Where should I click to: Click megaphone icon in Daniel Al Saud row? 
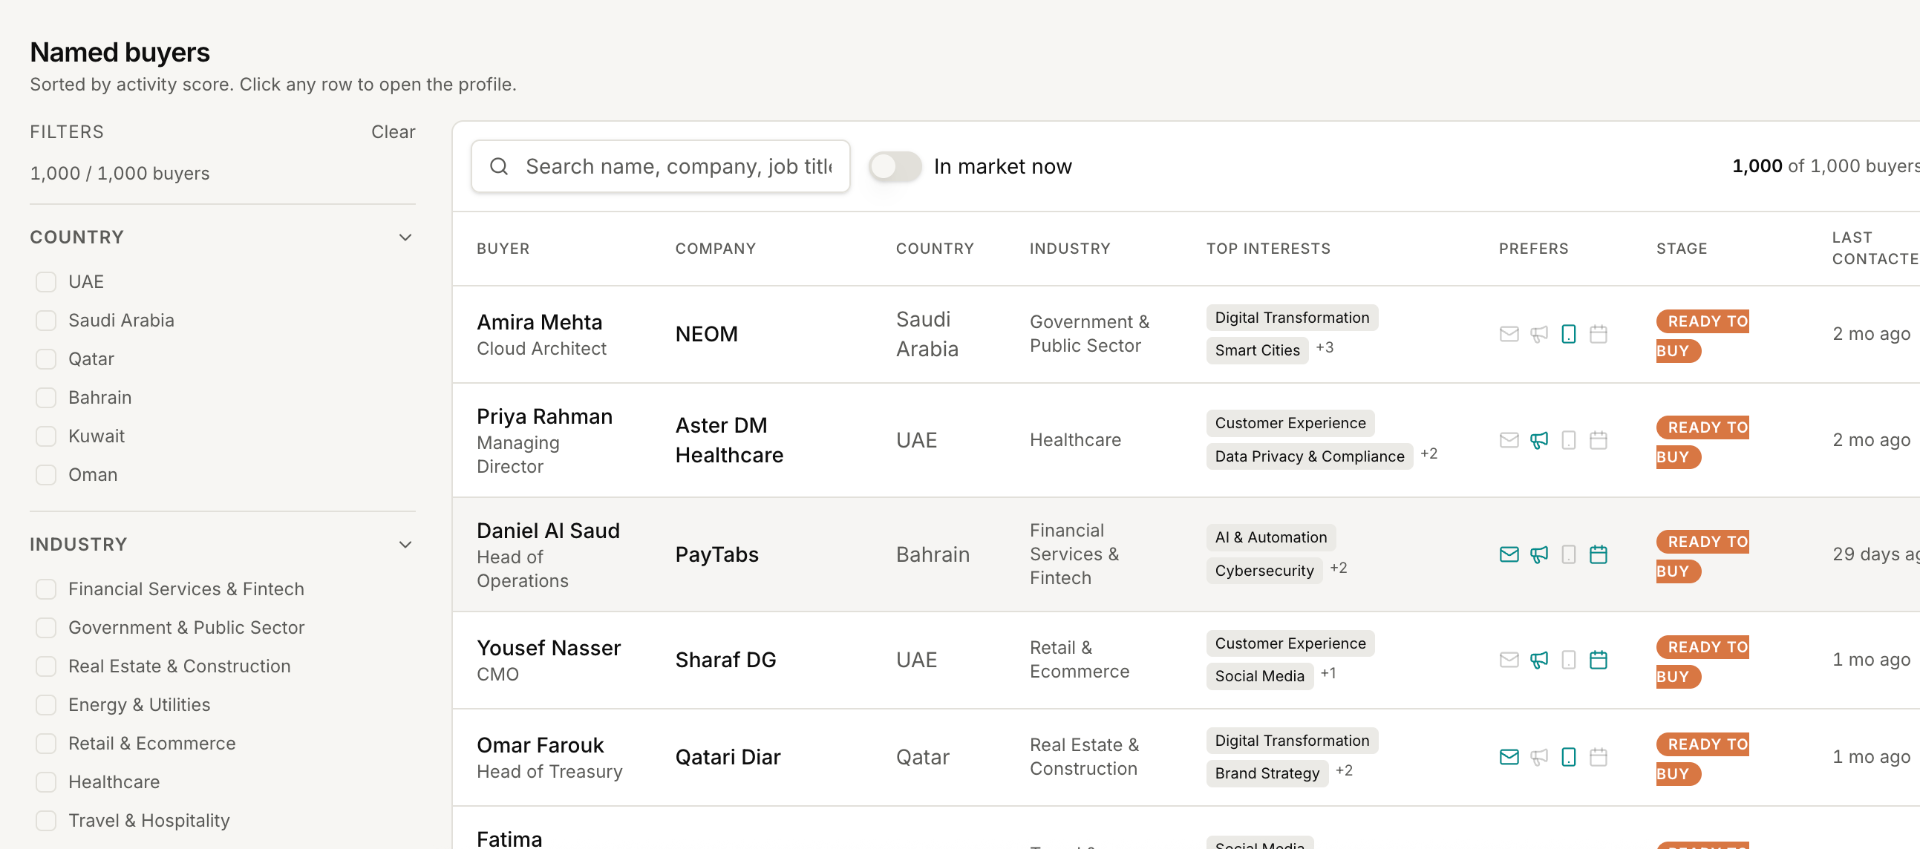pos(1539,554)
